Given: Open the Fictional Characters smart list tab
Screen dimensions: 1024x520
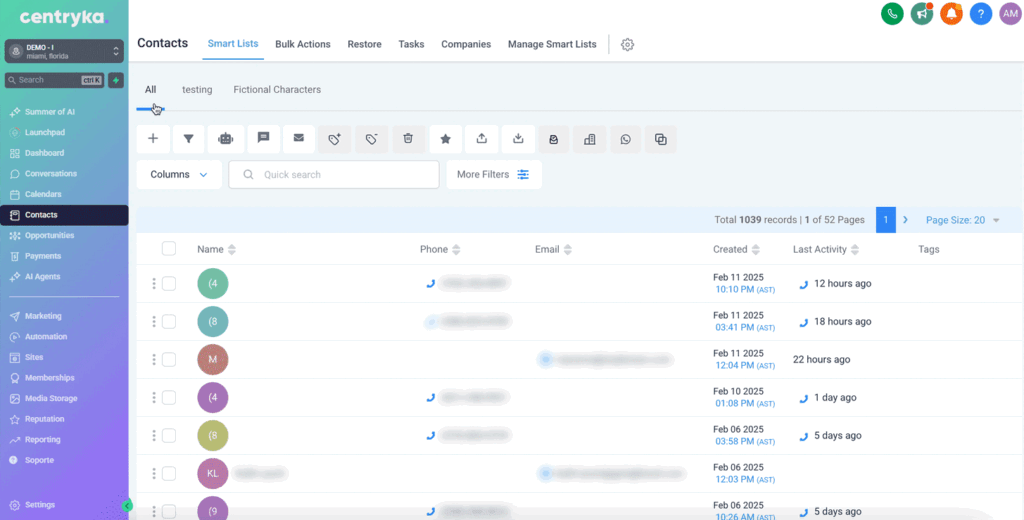Looking at the screenshot, I should [277, 90].
